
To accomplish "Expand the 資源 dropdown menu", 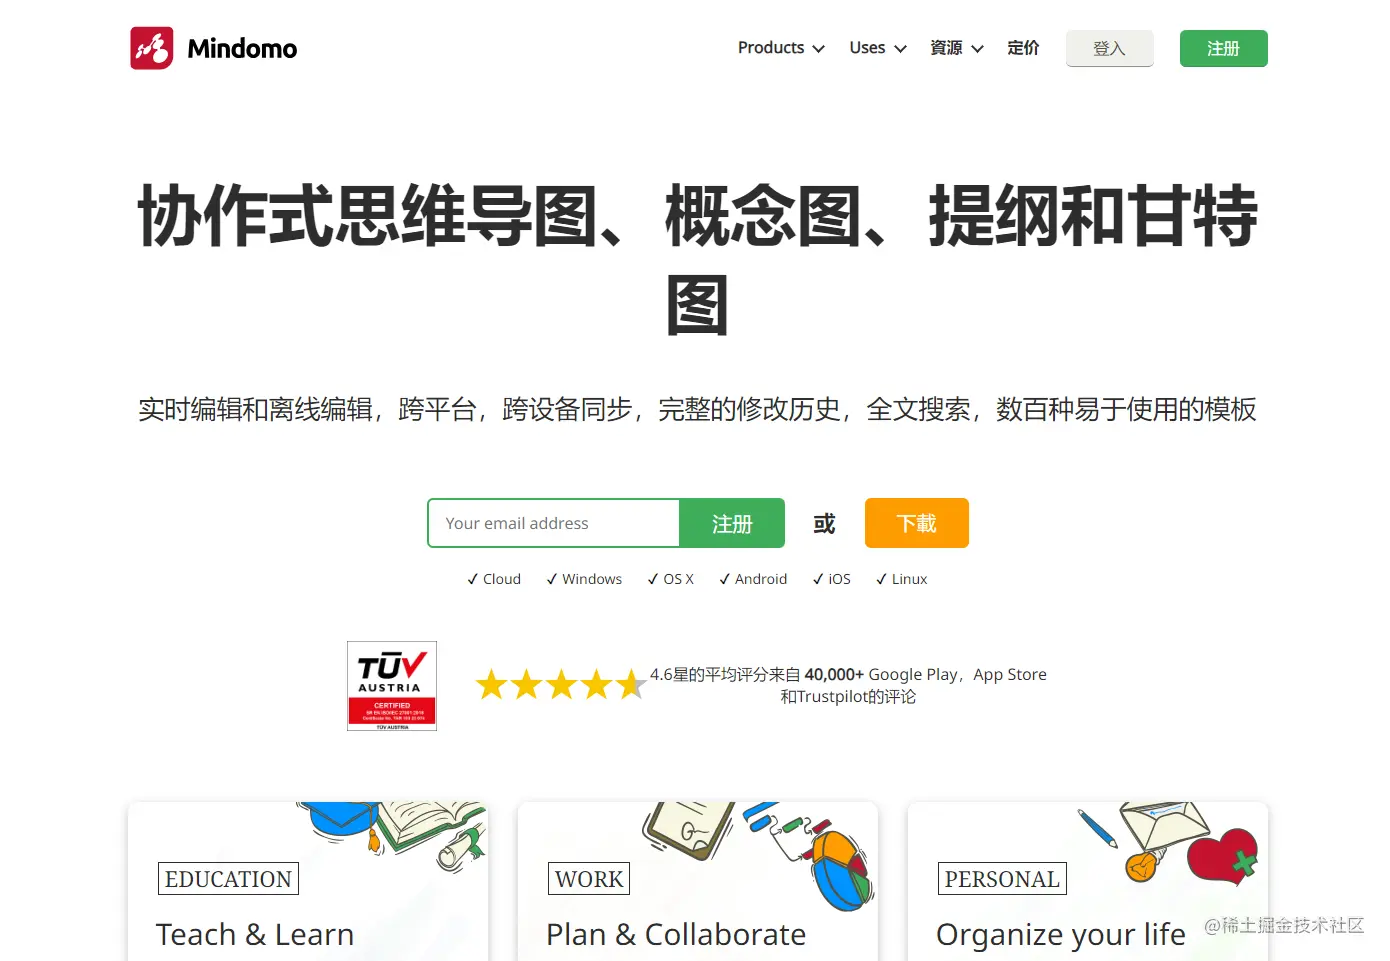I will (x=957, y=48).
